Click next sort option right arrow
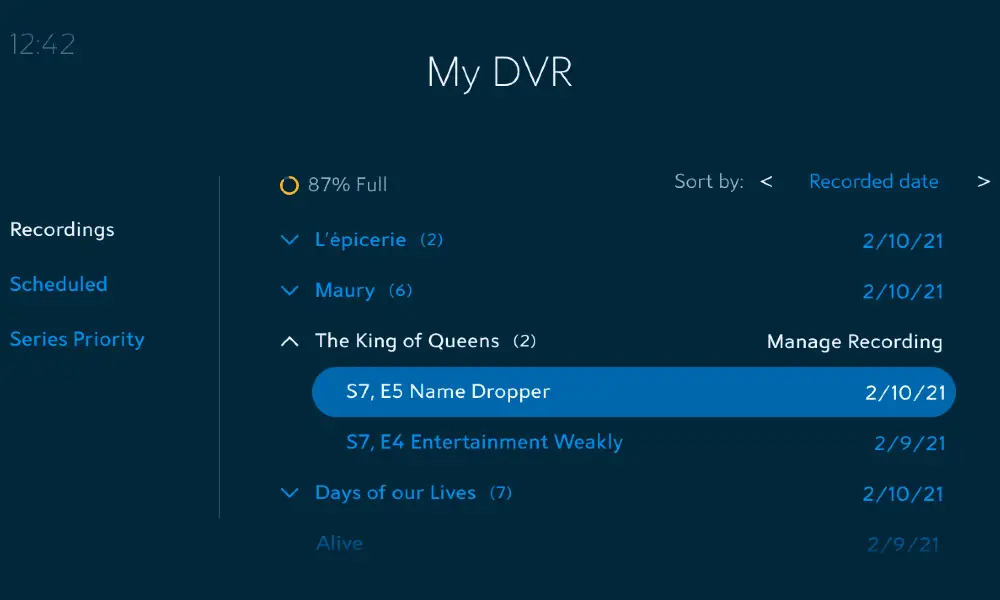This screenshot has height=600, width=1000. [983, 182]
